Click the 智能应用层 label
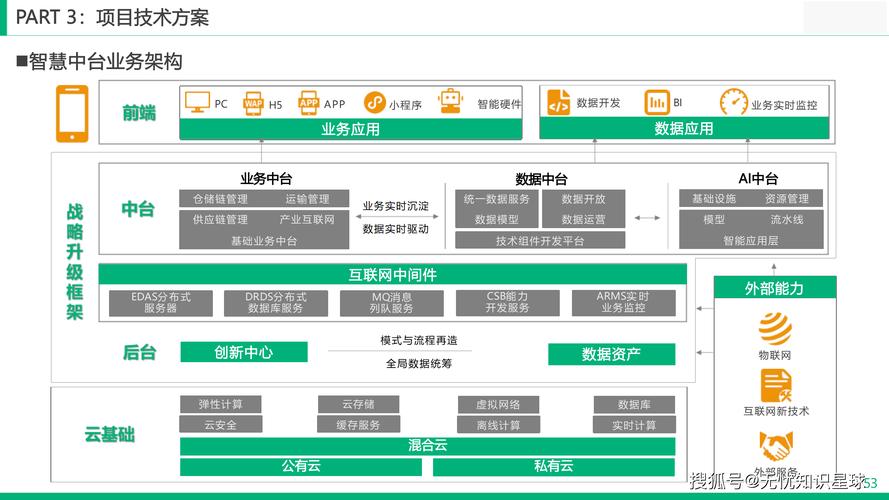 751,240
